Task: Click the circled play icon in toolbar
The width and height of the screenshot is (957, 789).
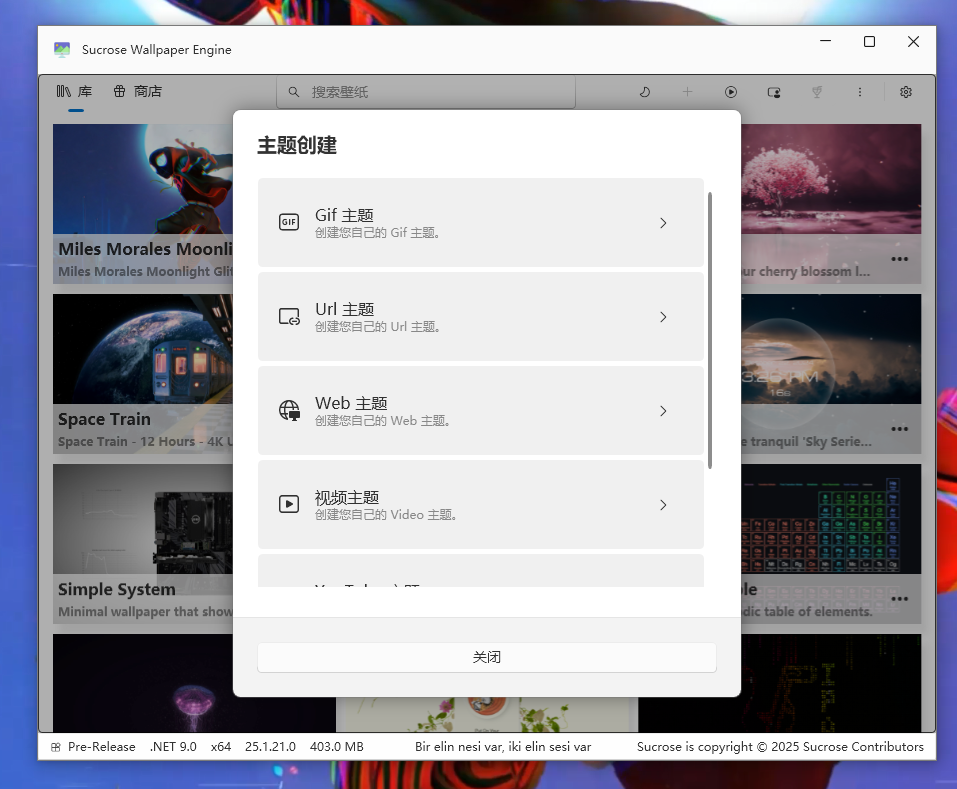Action: point(731,92)
